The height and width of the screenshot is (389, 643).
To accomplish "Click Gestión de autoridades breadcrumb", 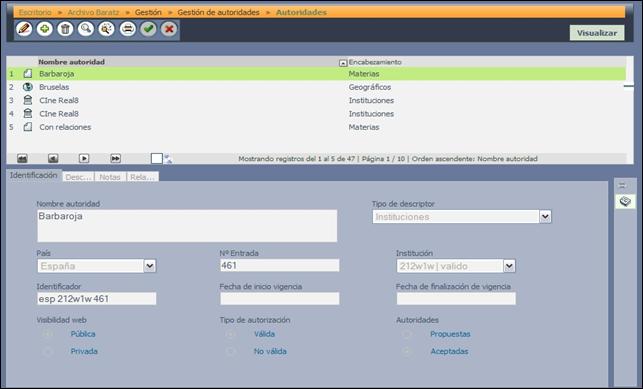I will 218,12.
